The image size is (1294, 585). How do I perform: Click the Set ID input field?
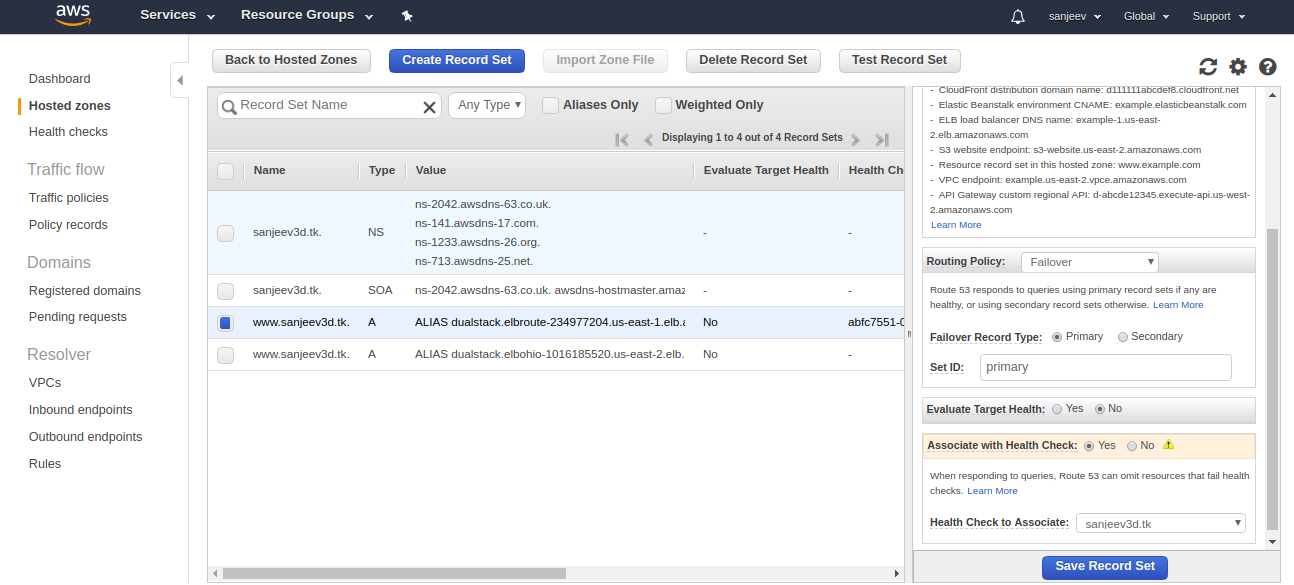[x=1106, y=367]
